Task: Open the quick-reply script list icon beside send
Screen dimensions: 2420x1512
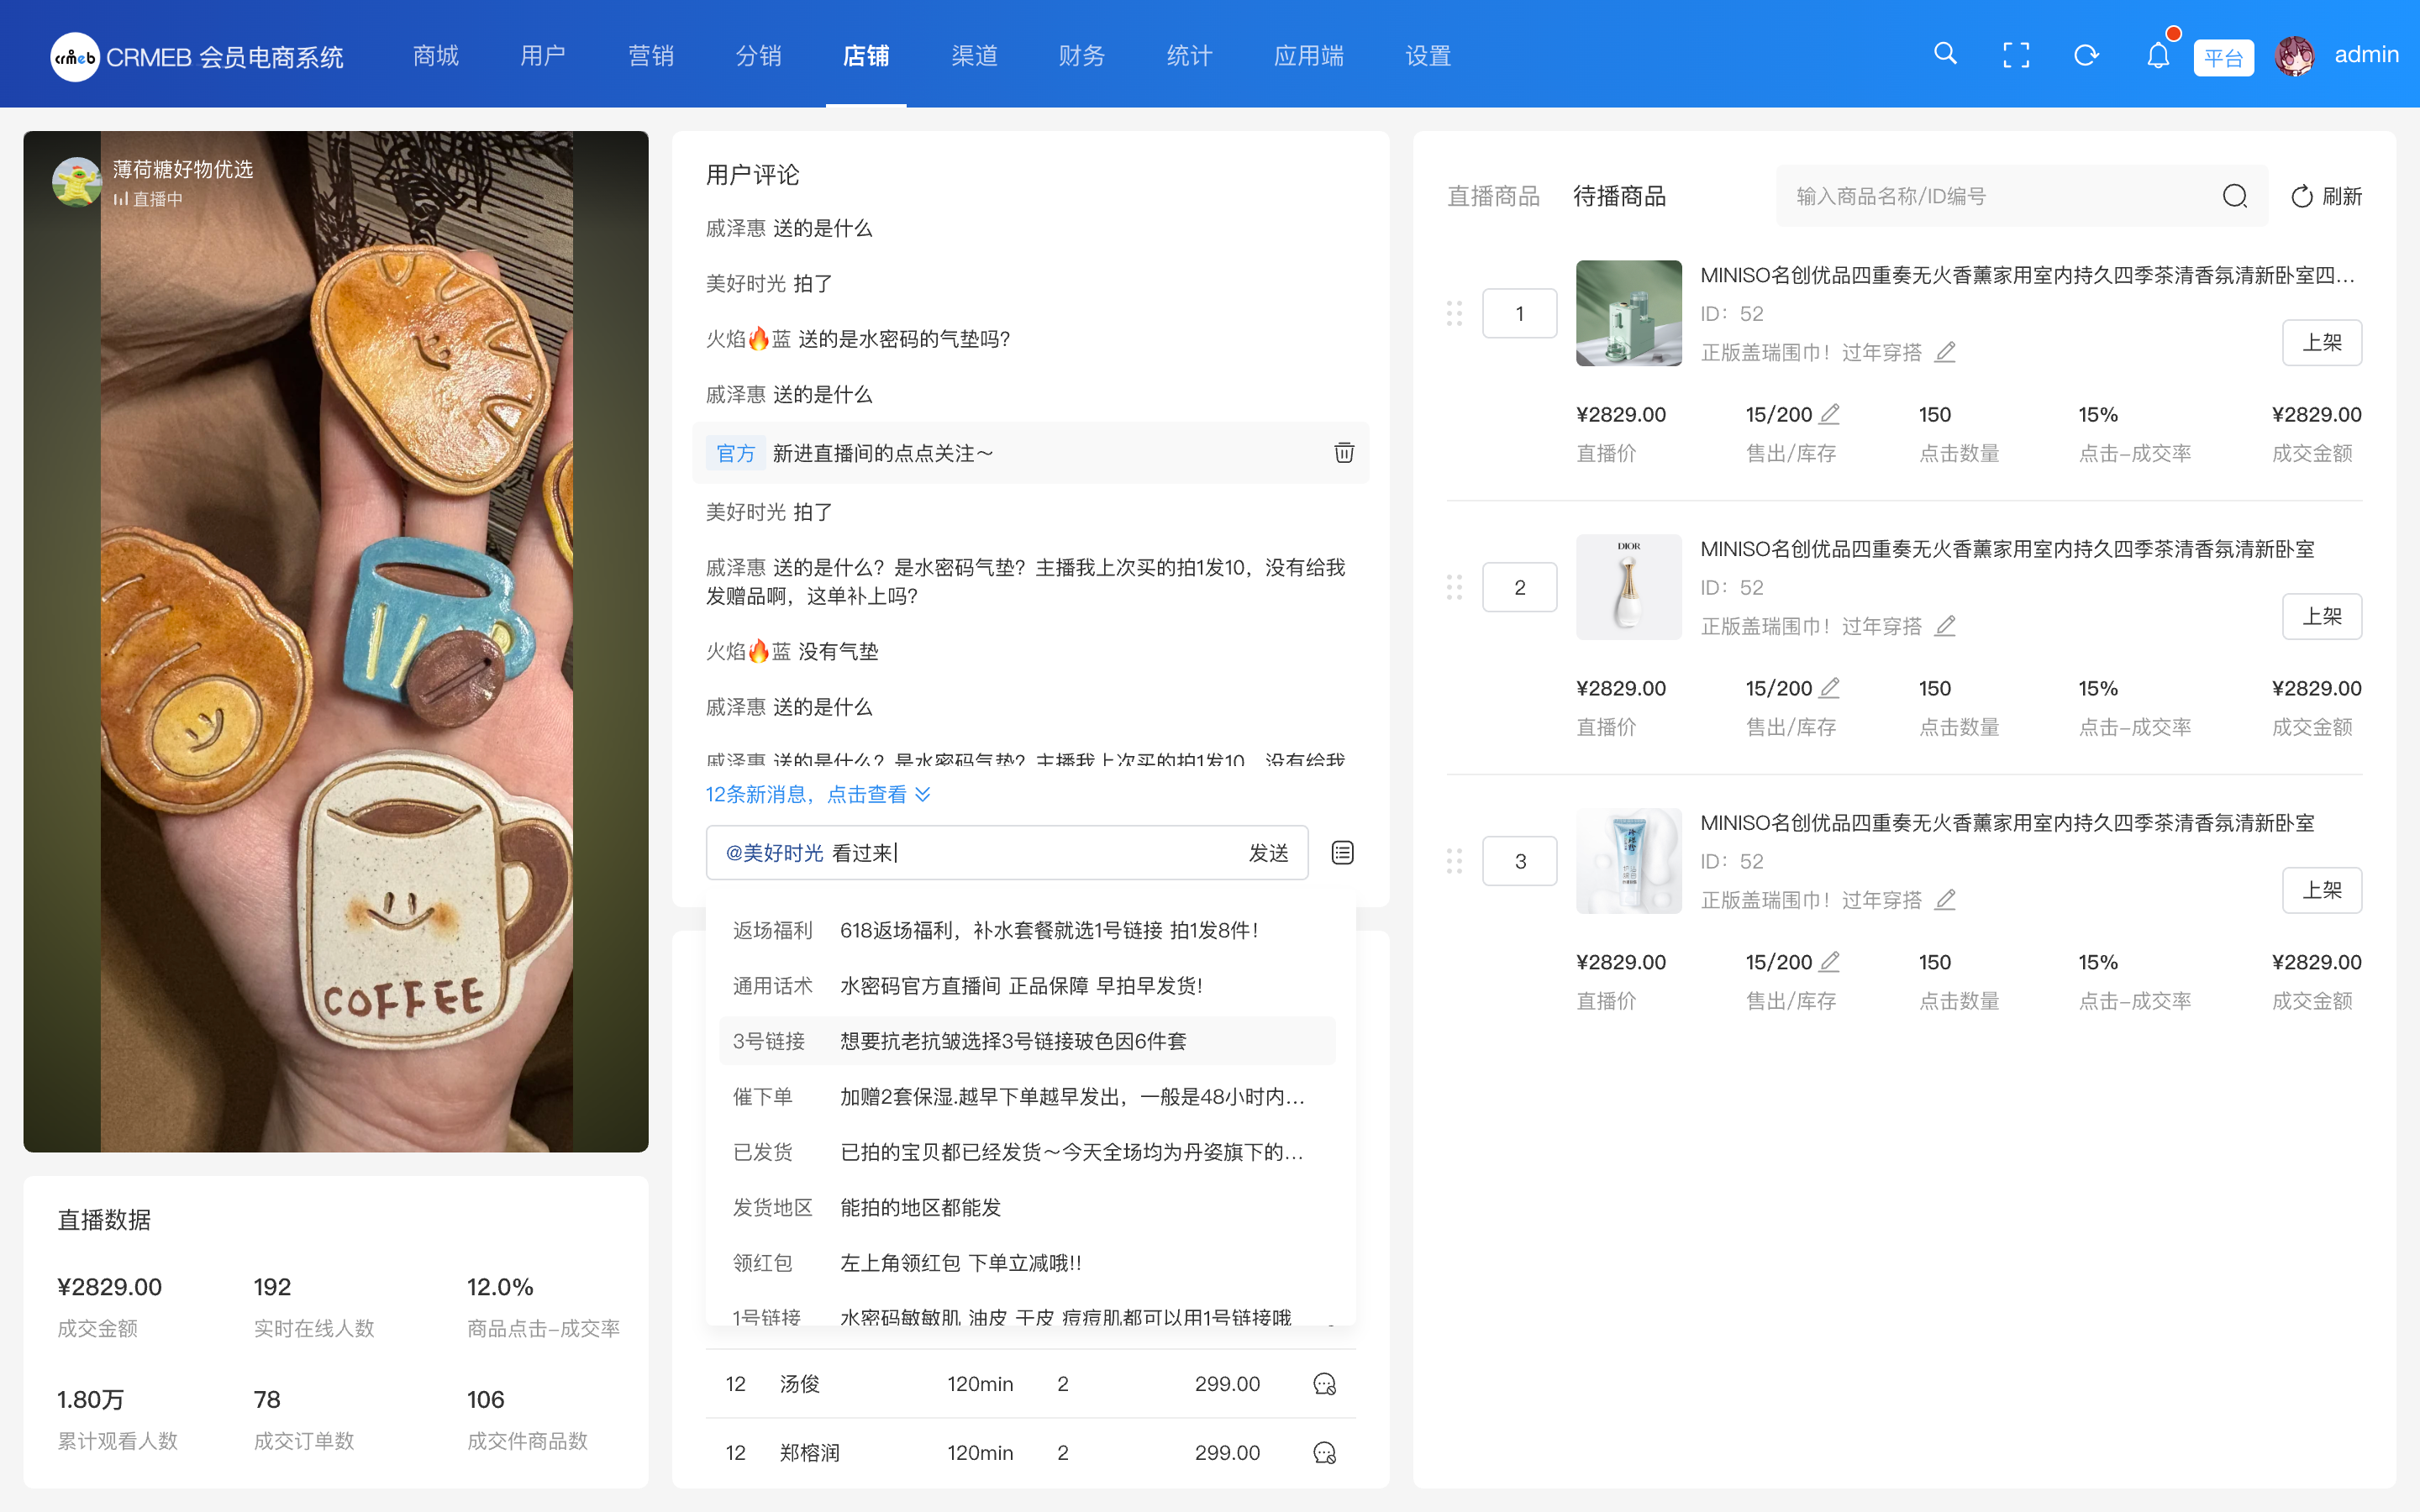Action: coord(1342,852)
